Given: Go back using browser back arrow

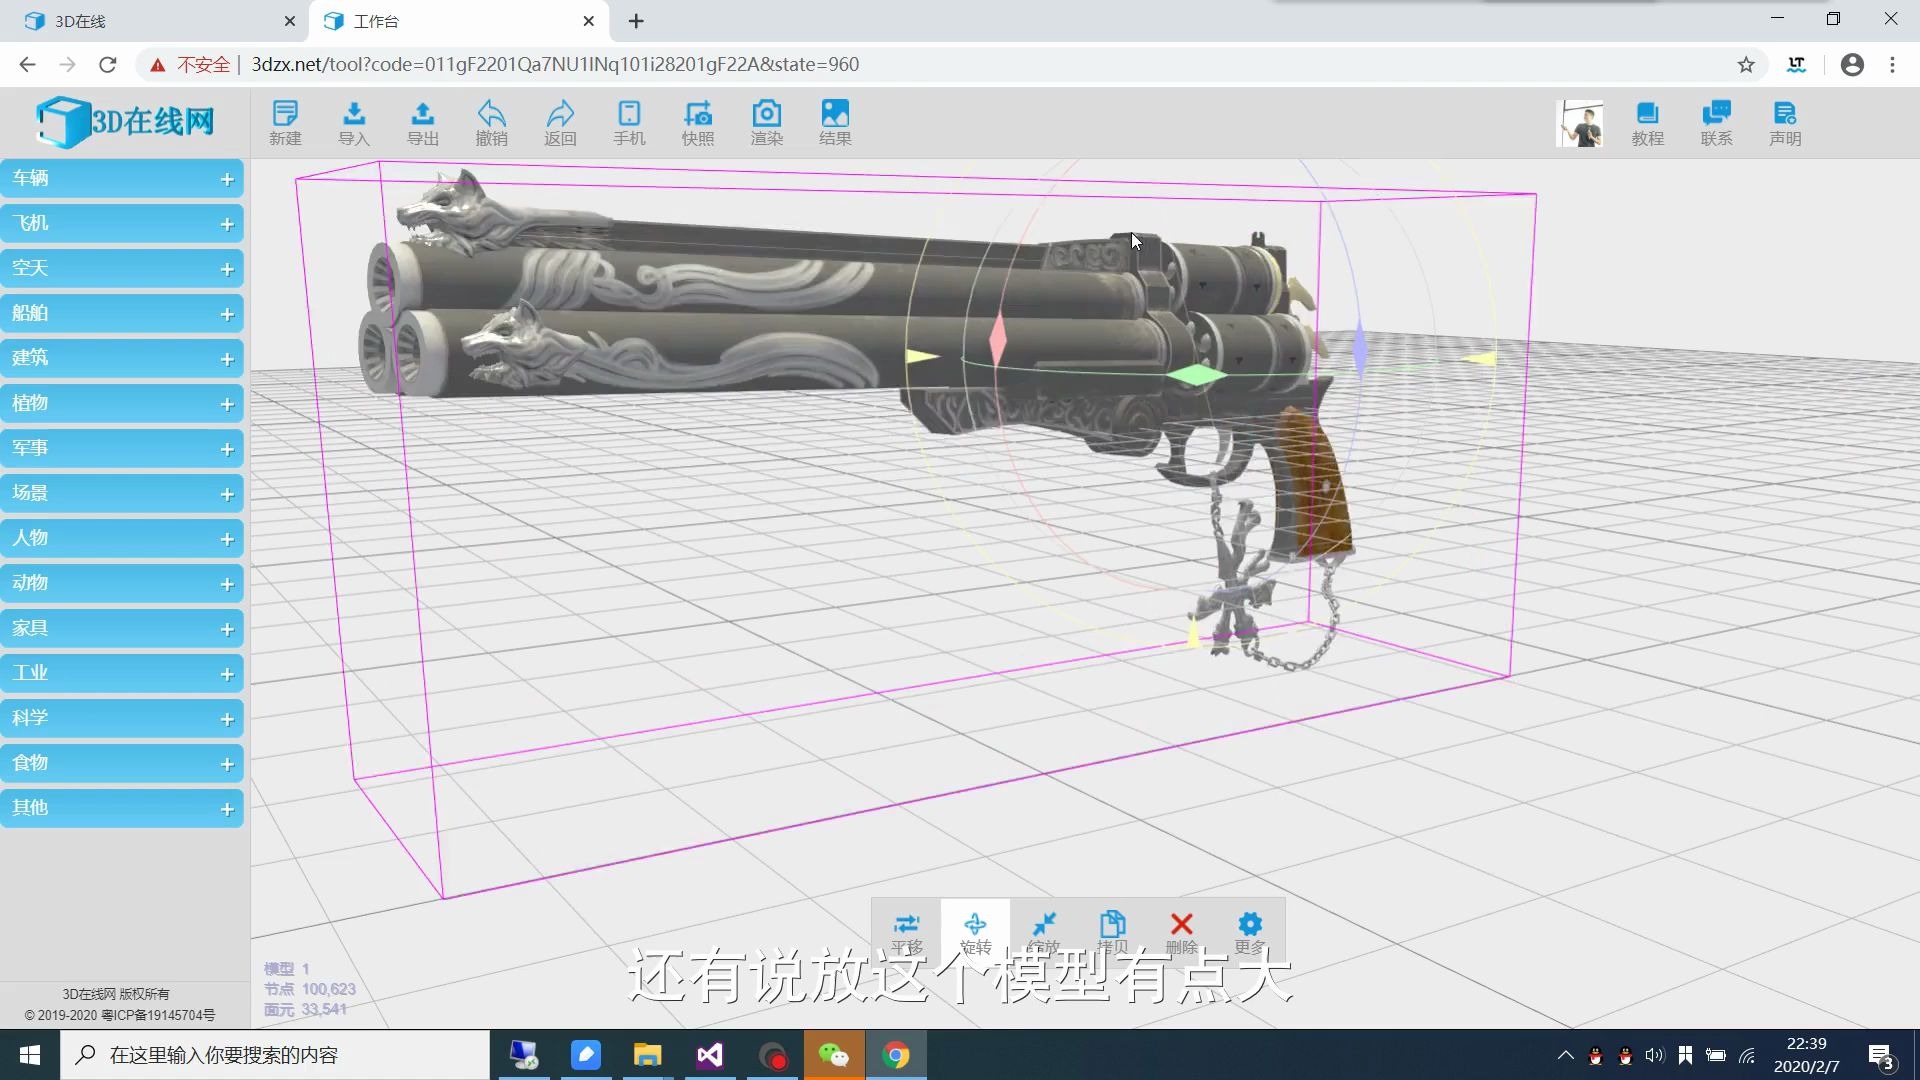Looking at the screenshot, I should (x=27, y=65).
